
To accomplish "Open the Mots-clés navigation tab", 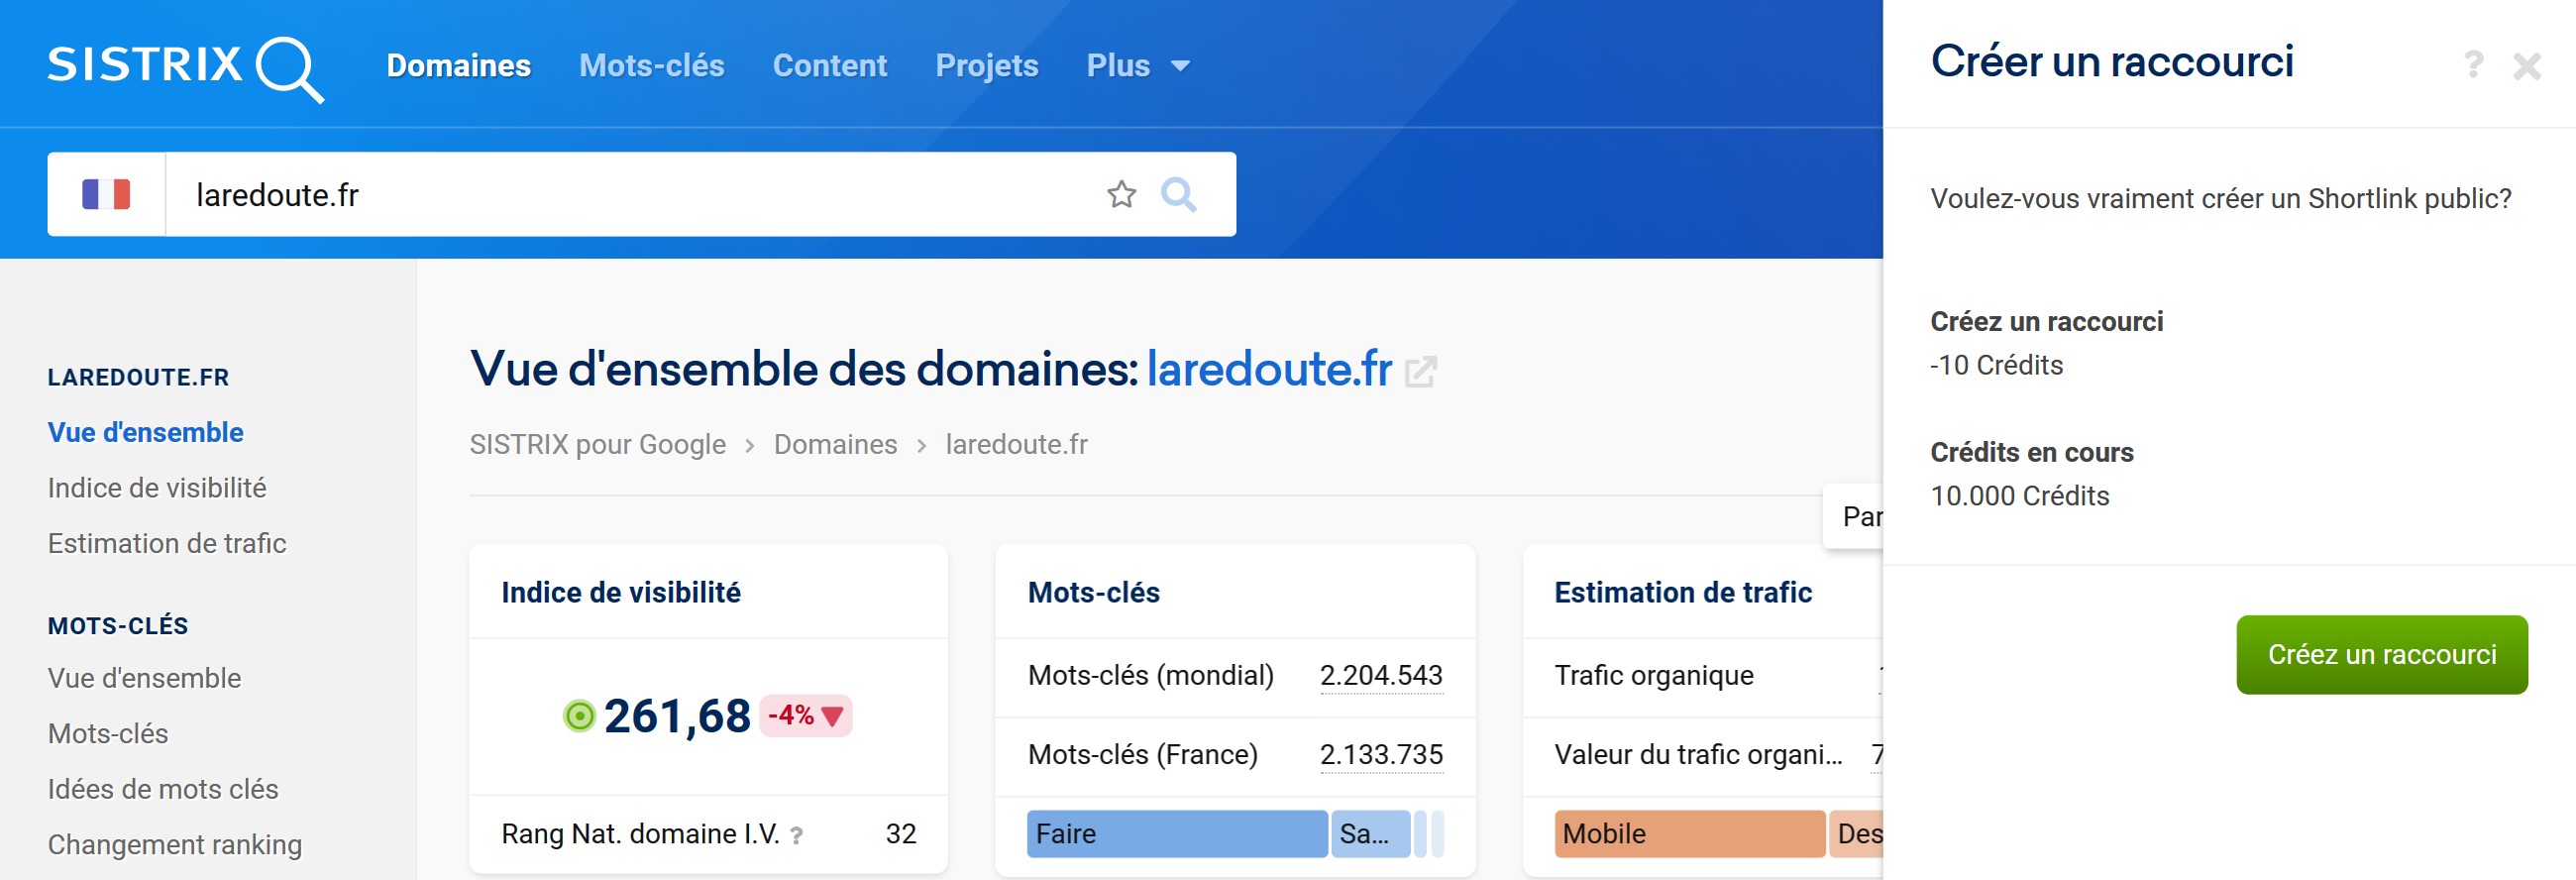I will (x=651, y=66).
